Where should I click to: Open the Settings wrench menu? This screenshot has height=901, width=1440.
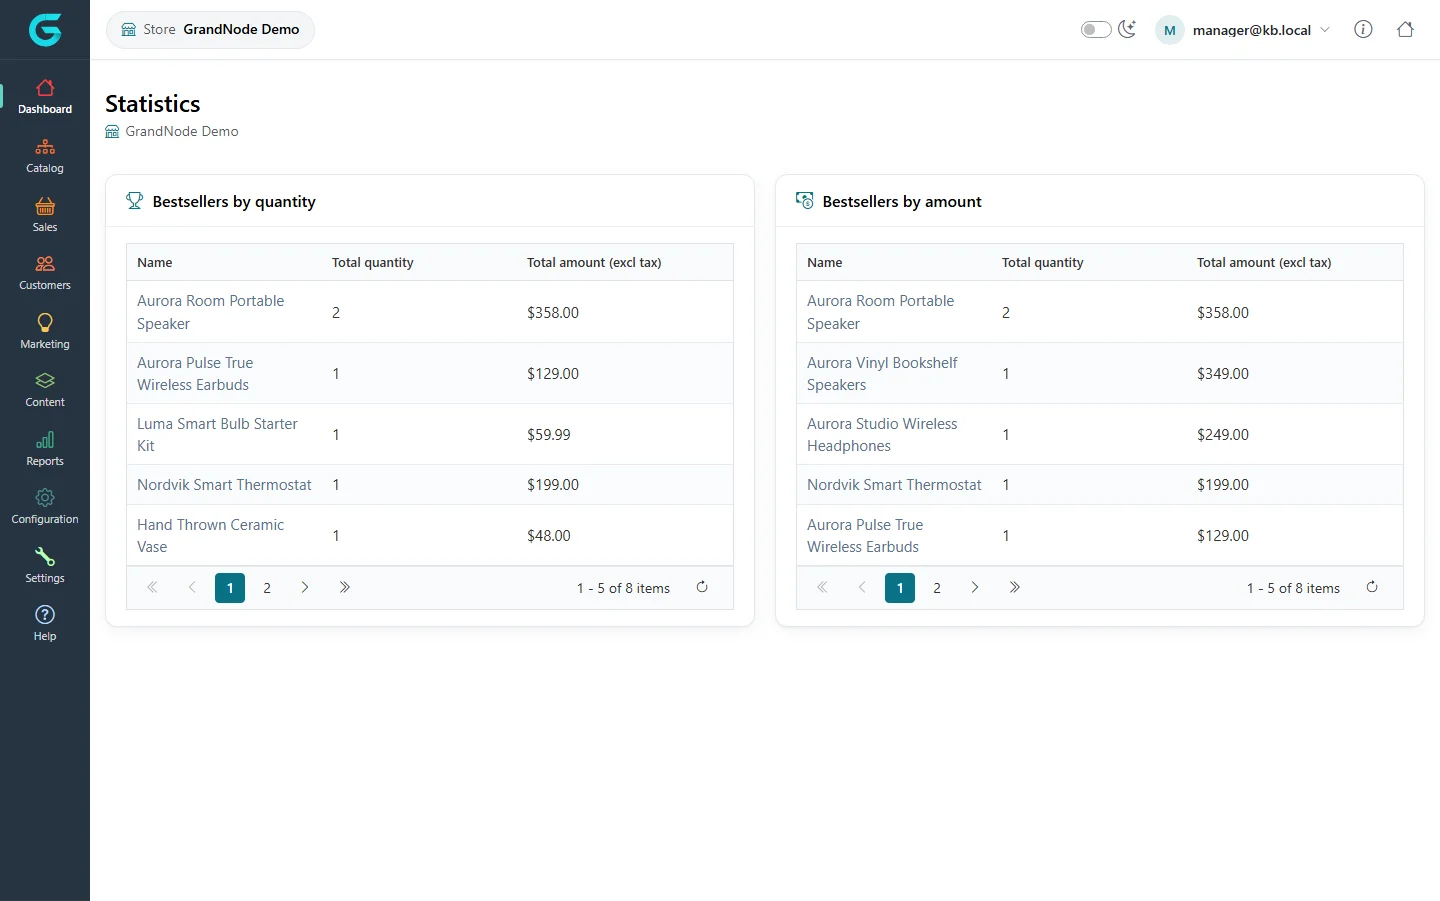pyautogui.click(x=45, y=566)
